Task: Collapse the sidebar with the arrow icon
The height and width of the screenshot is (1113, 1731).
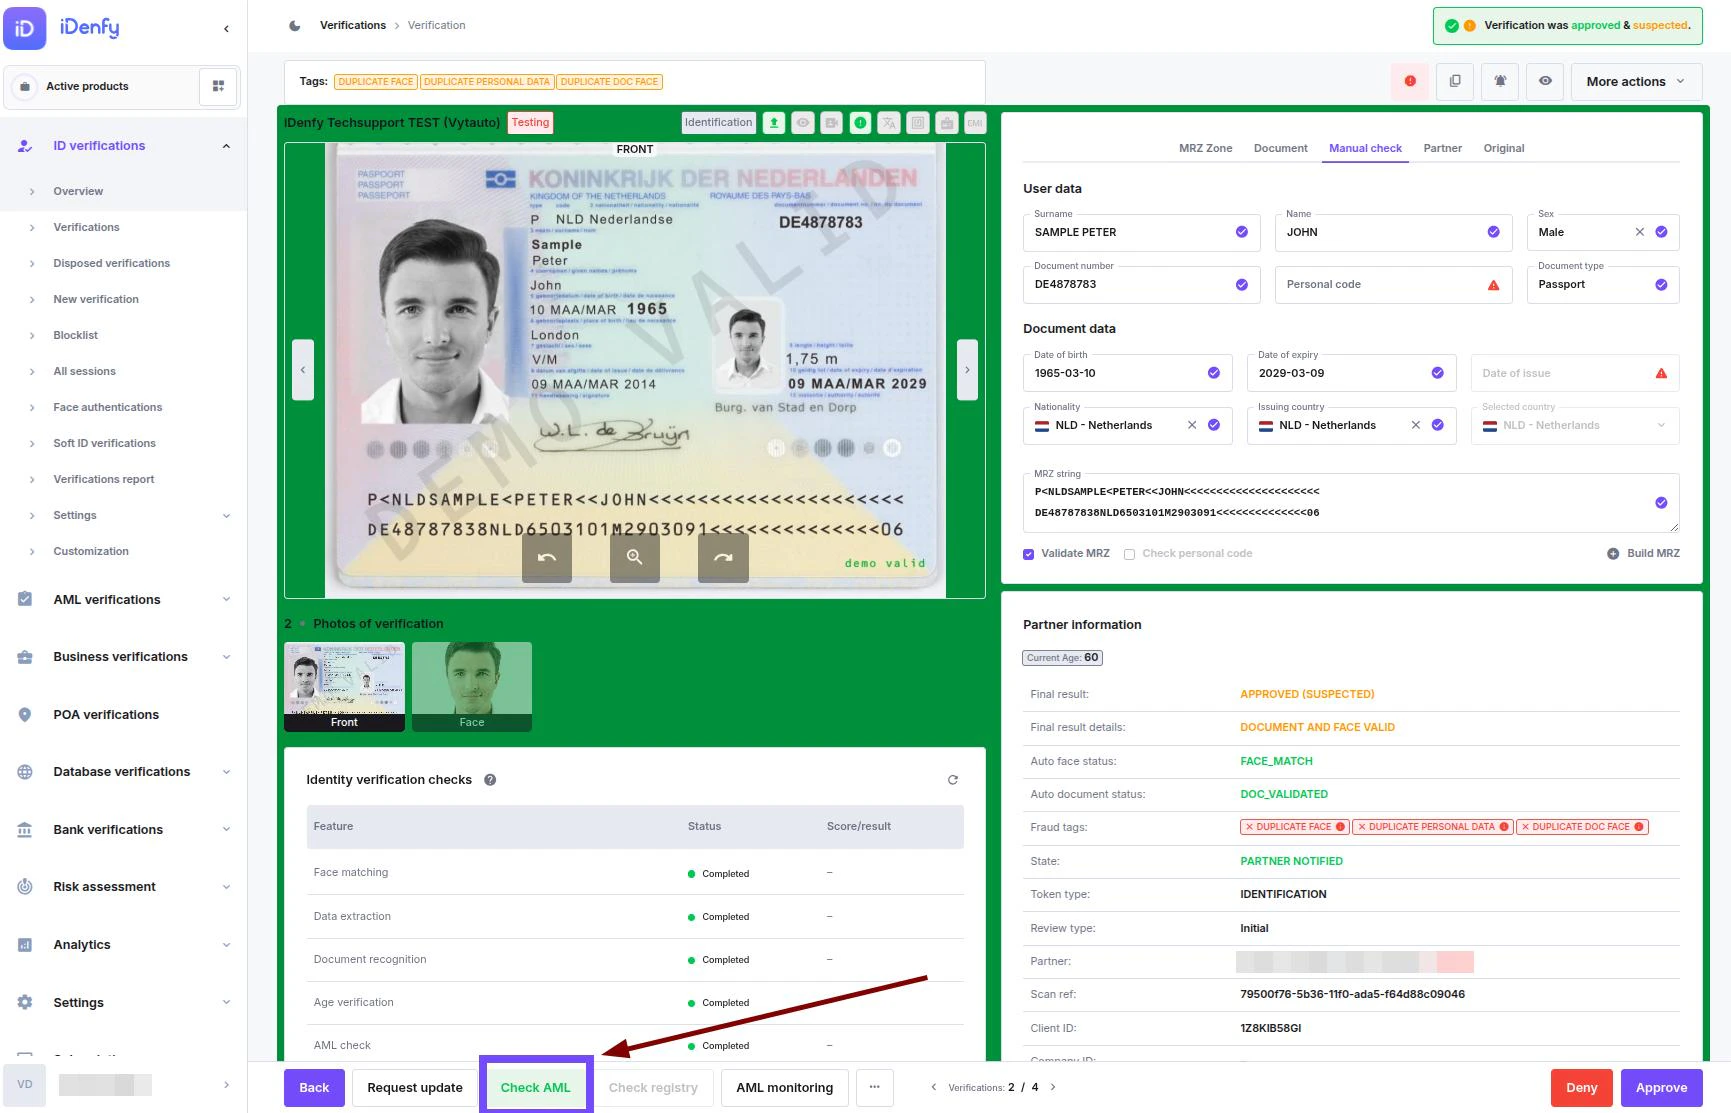Action: (x=226, y=29)
